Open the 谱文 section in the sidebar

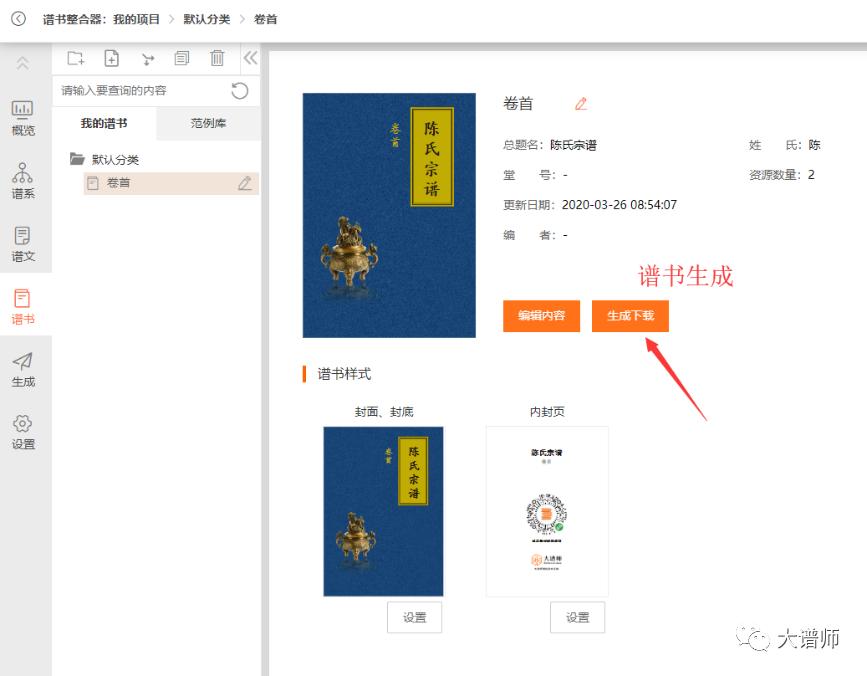tap(23, 242)
